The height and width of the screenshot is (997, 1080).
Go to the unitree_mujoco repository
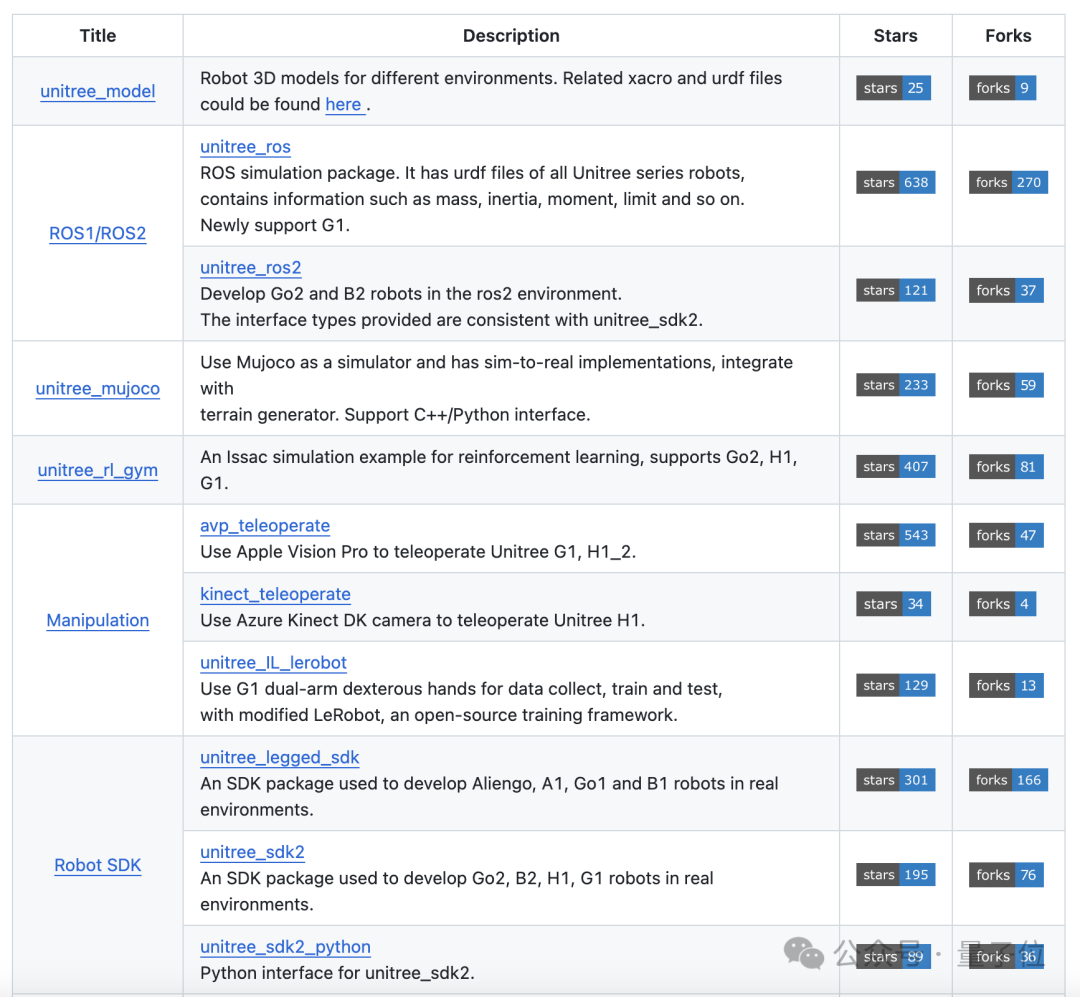pyautogui.click(x=98, y=388)
